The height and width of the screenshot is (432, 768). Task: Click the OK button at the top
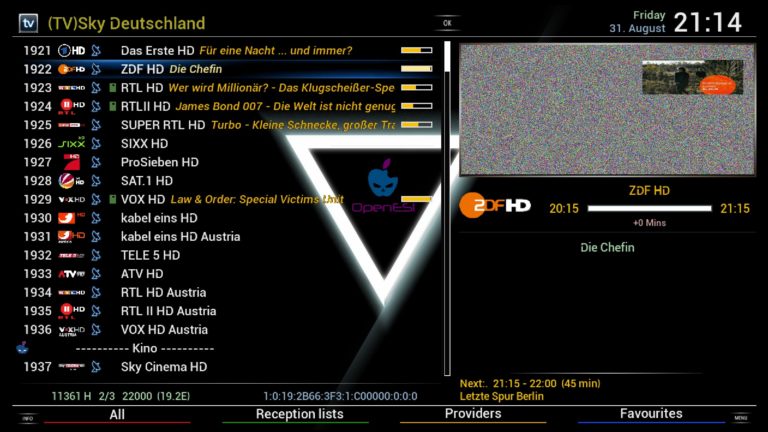[447, 23]
